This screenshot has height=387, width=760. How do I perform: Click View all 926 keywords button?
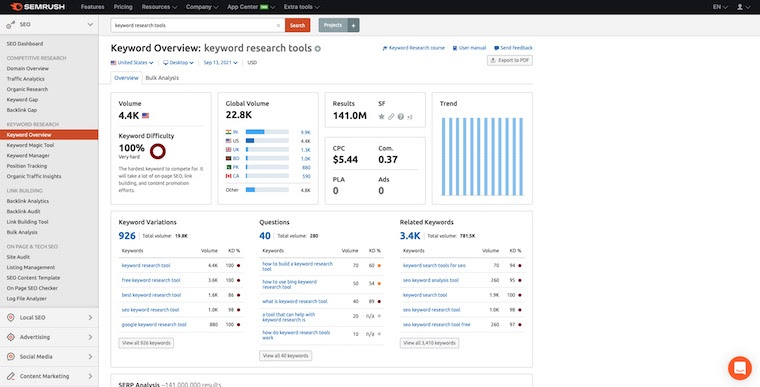[146, 343]
